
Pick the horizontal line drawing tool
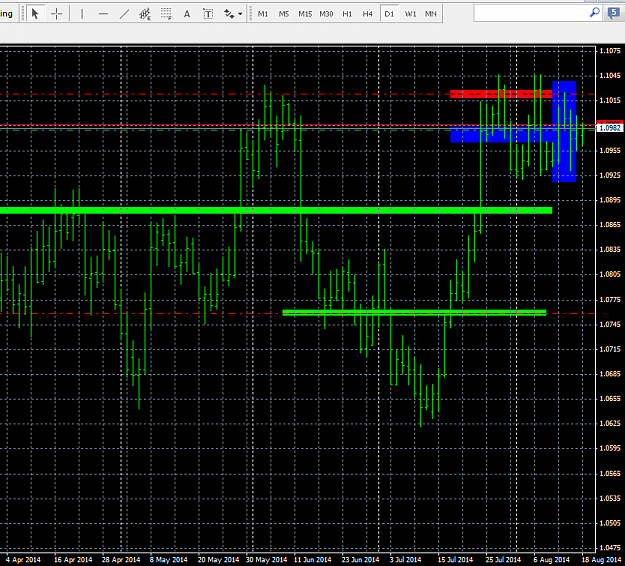click(x=103, y=14)
